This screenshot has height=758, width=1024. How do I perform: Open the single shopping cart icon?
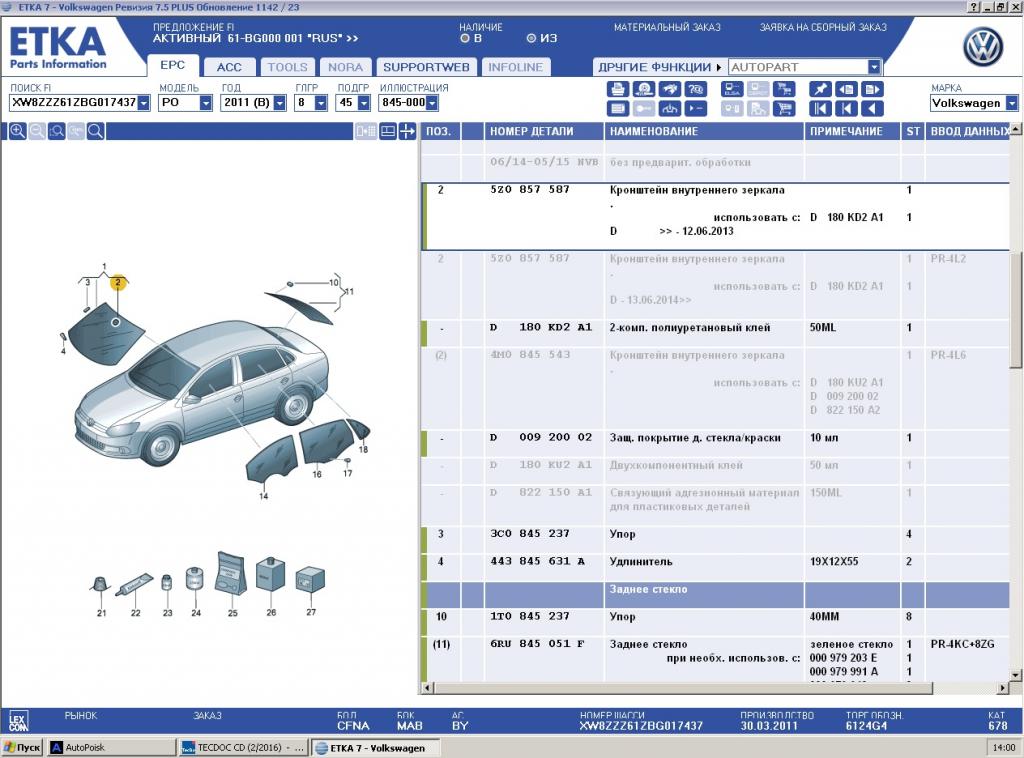point(784,108)
